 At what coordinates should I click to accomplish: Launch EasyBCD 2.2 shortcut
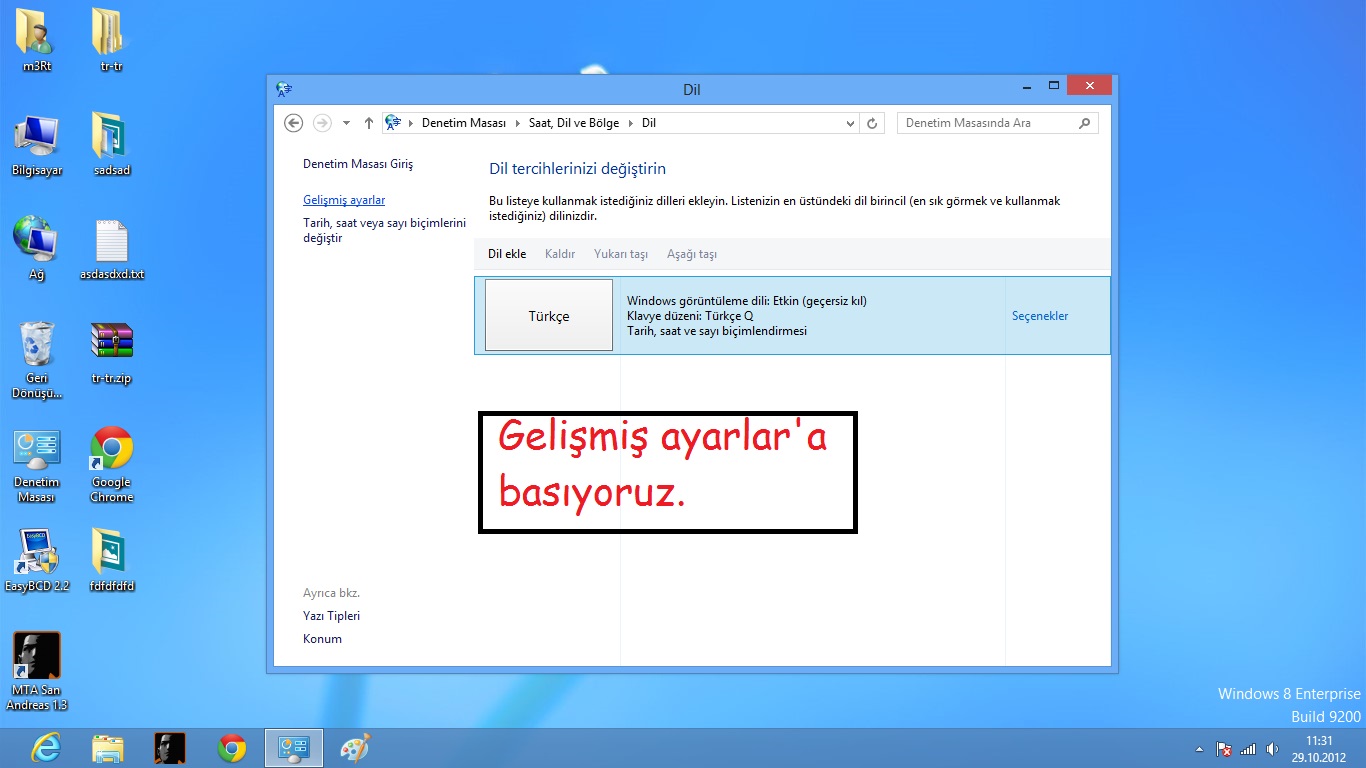pos(37,560)
